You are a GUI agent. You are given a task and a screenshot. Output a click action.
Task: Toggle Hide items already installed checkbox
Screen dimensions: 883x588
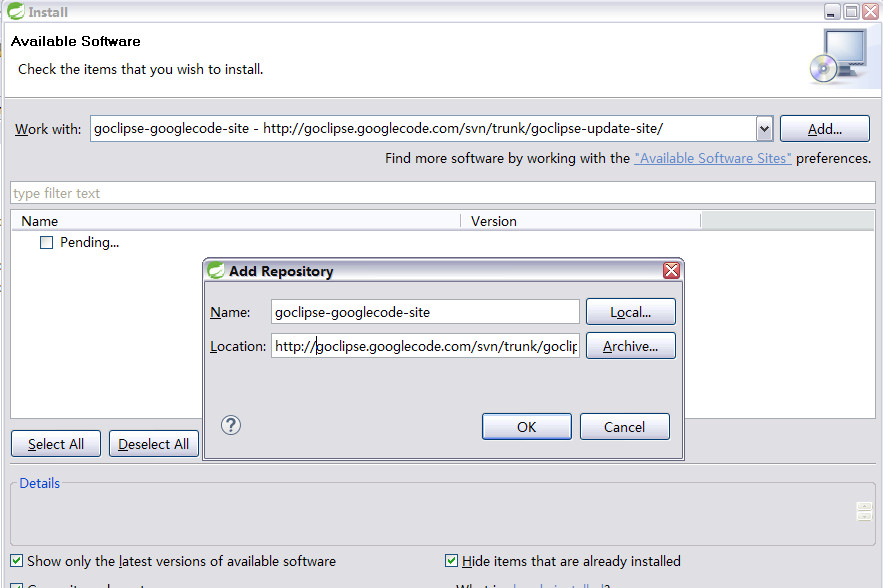pyautogui.click(x=451, y=561)
